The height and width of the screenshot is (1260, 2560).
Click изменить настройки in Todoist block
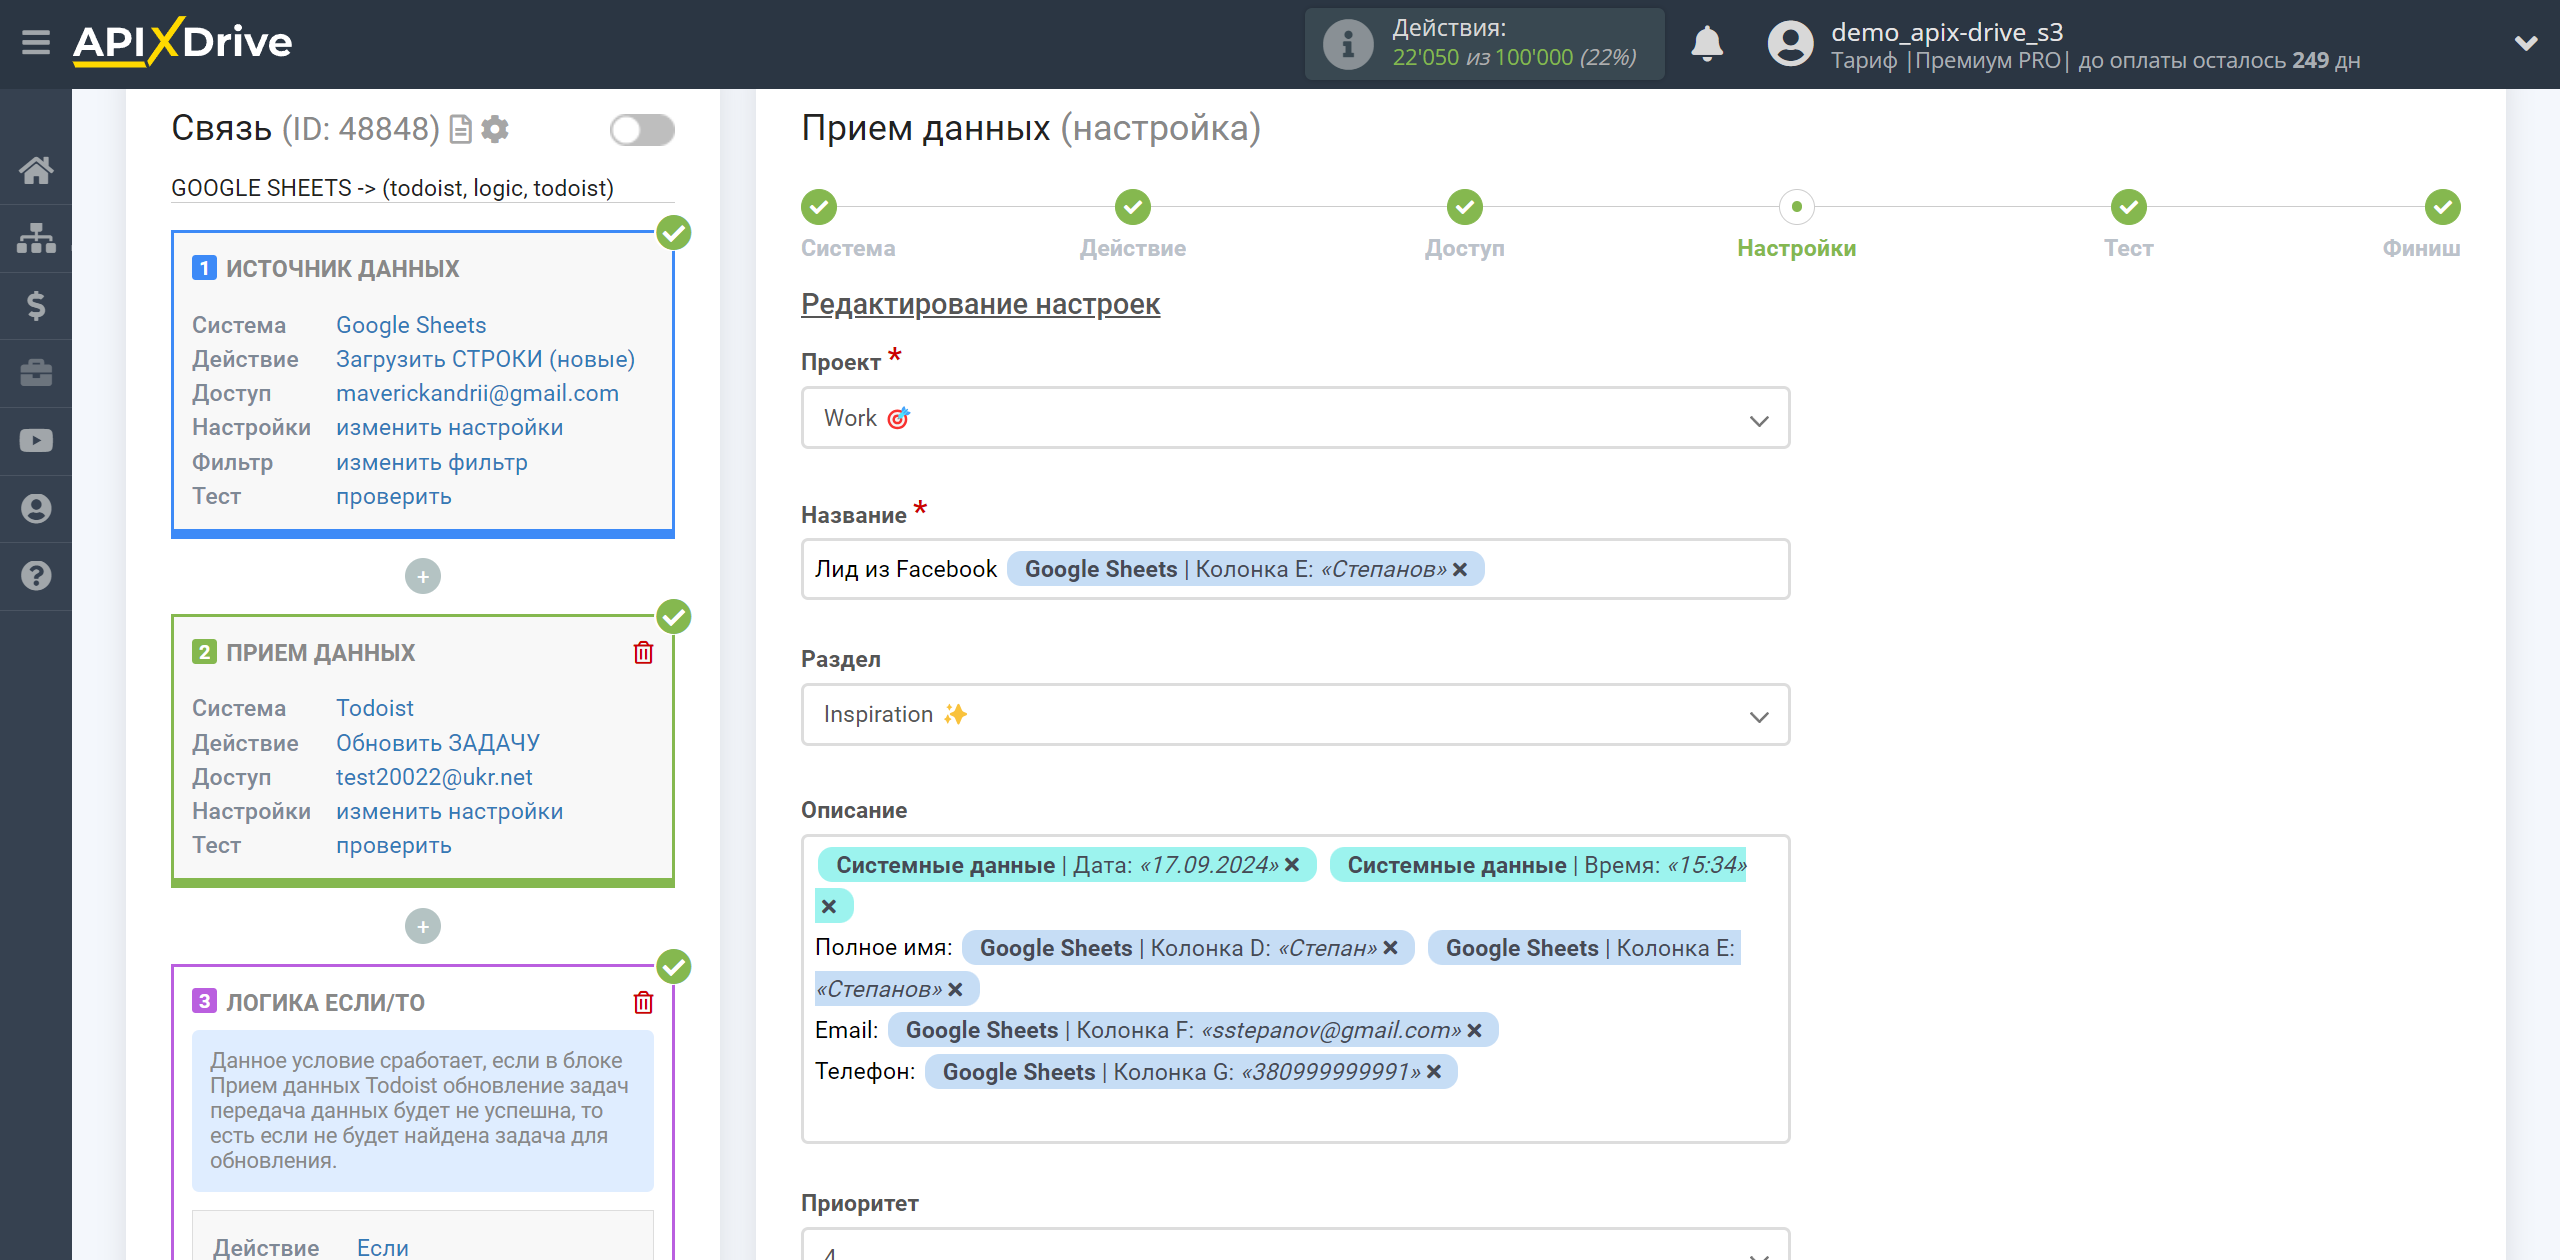point(450,811)
